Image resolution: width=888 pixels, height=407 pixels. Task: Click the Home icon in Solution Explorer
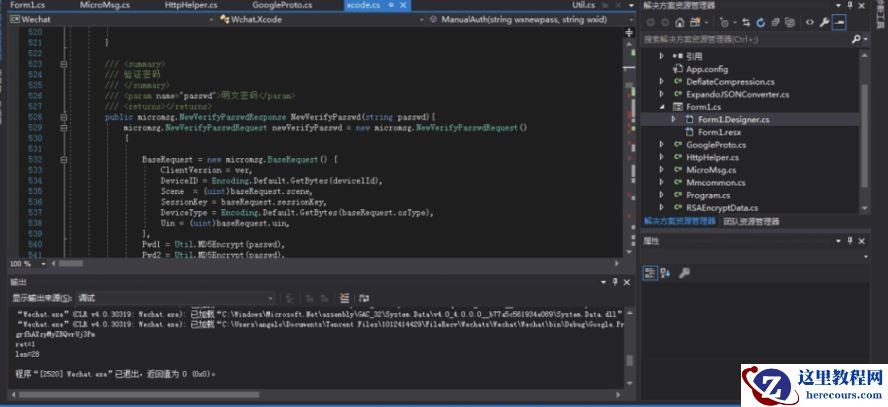tap(680, 22)
